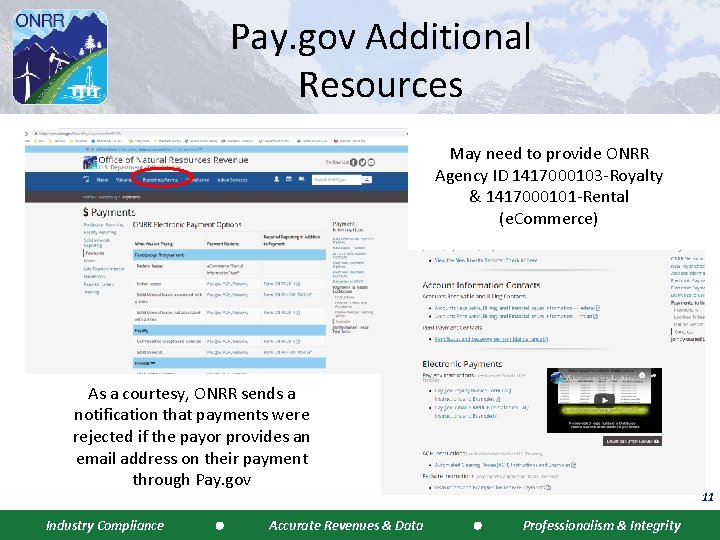This screenshot has height=540, width=720.
Task: Open the Reporting/Paying menu
Action: pyautogui.click(x=160, y=180)
